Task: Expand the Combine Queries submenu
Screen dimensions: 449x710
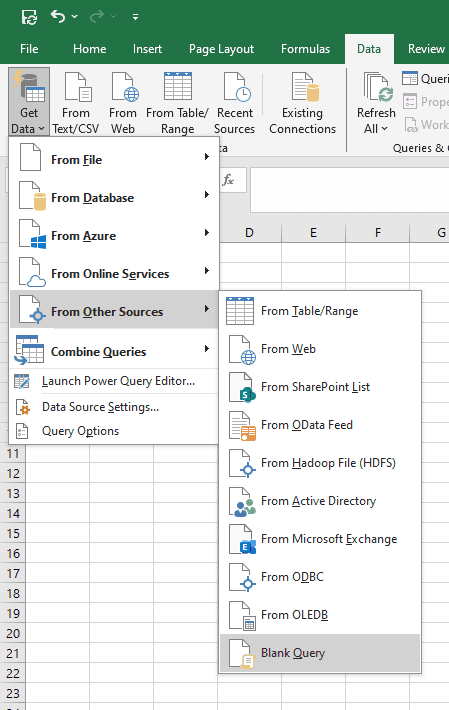Action: tap(114, 351)
